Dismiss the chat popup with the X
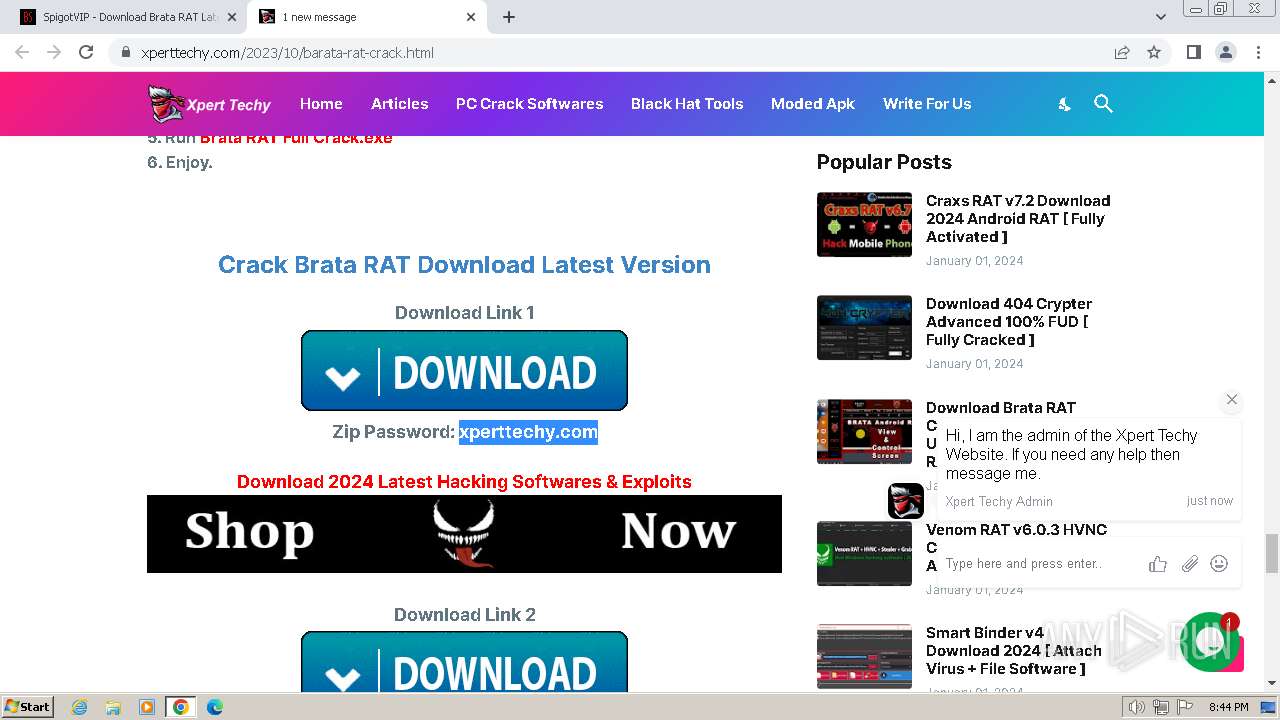 point(1232,399)
